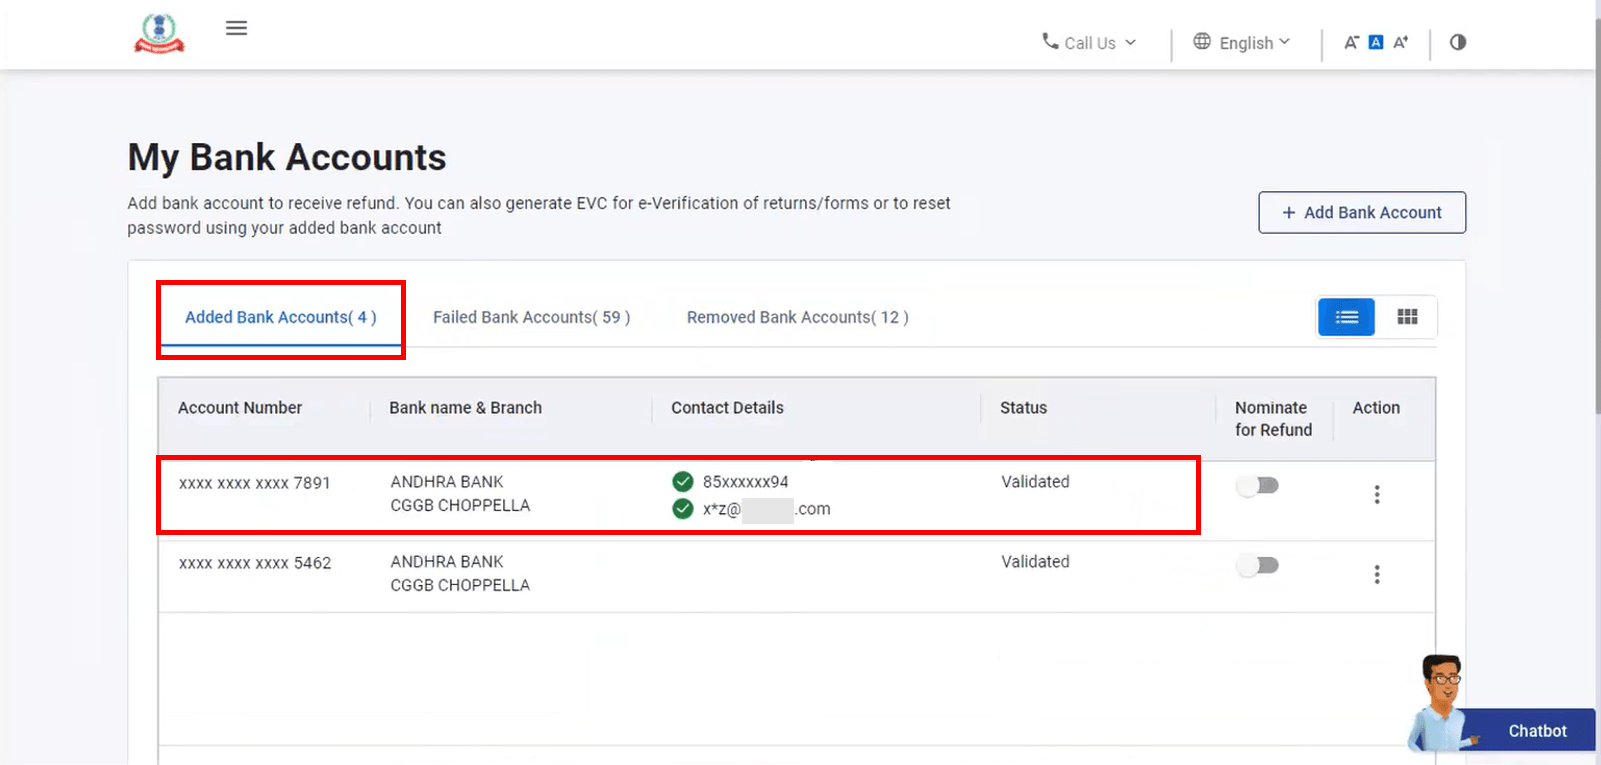Expand the Call Us dropdown

point(1089,43)
